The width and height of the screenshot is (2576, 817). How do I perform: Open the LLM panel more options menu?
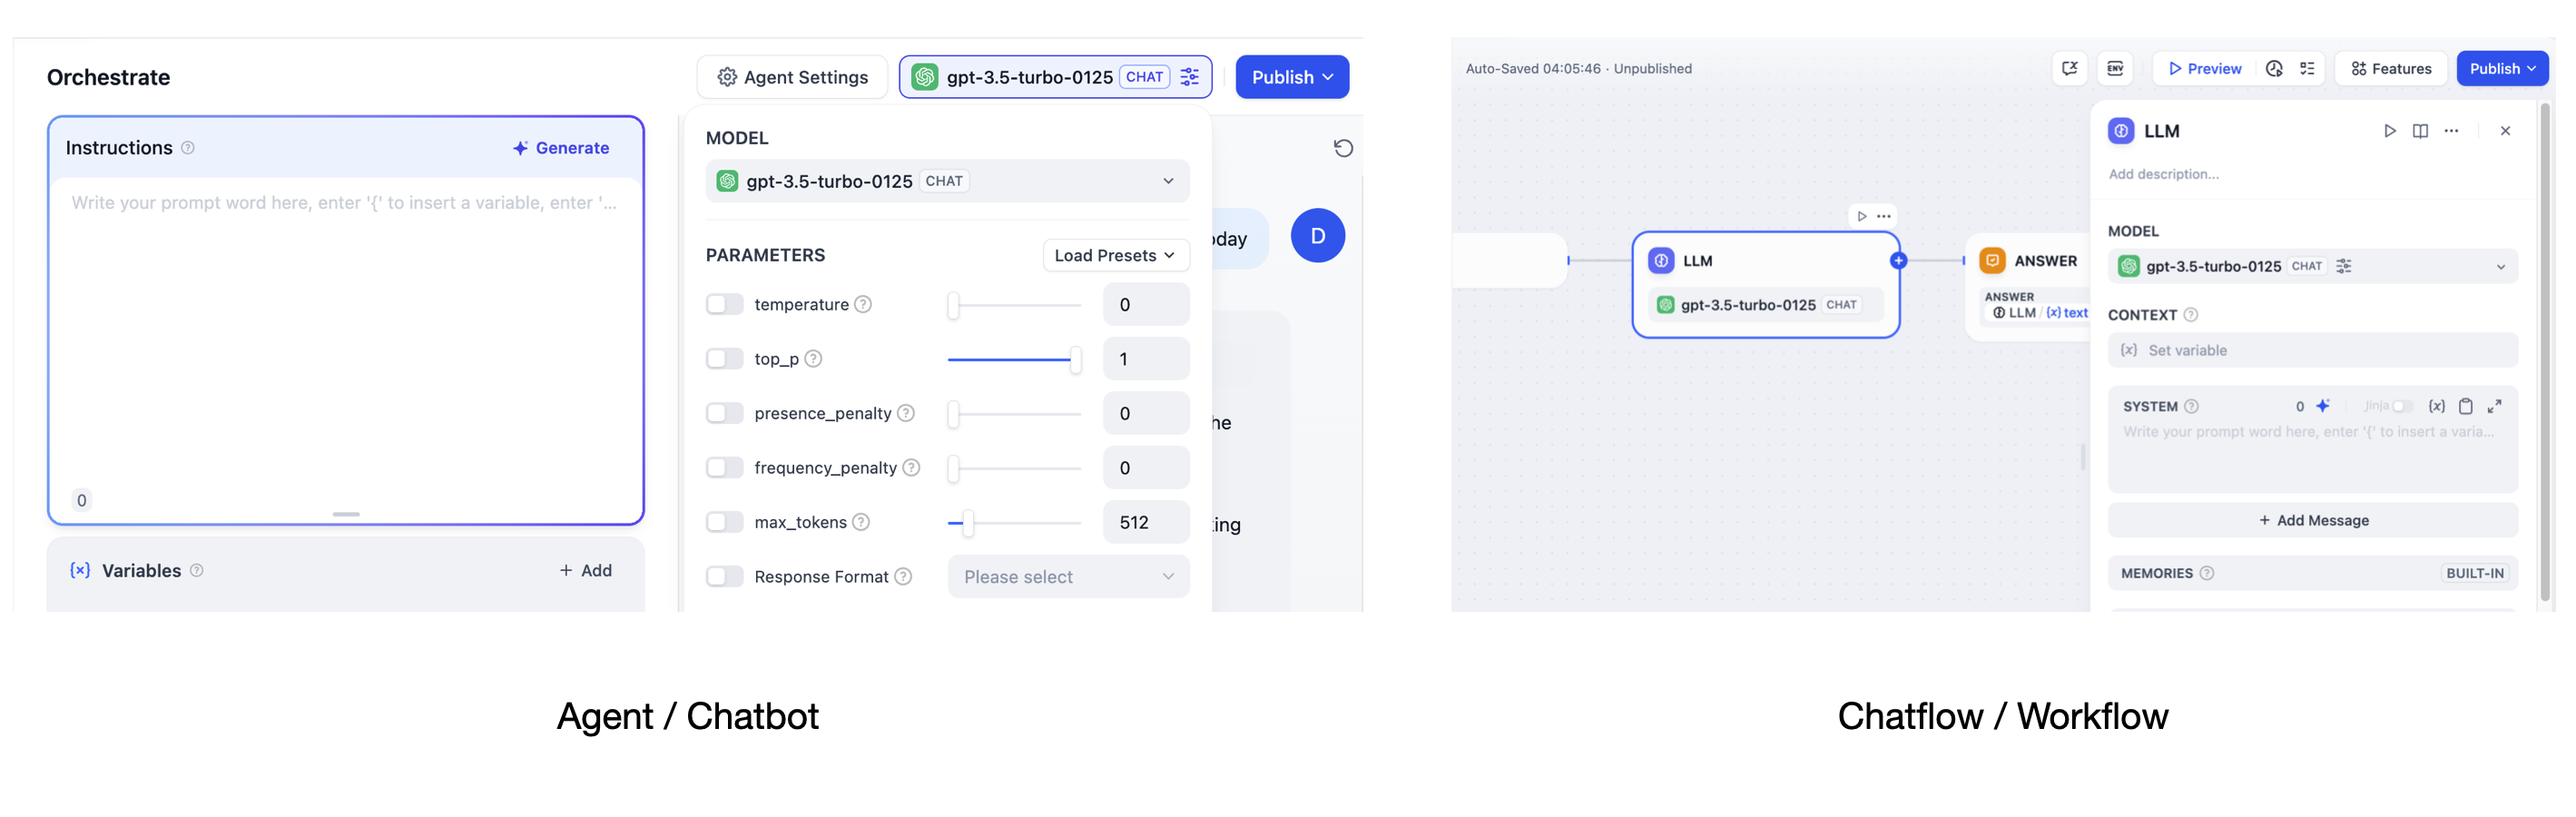point(2451,131)
